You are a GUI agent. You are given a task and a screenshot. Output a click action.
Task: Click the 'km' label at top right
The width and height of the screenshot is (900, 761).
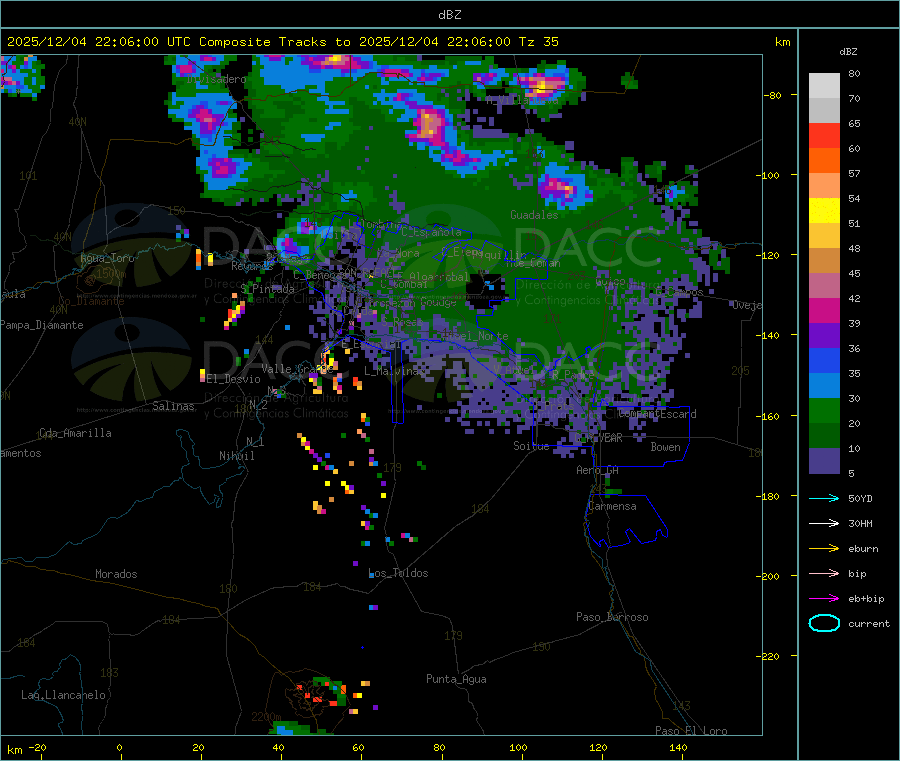tap(782, 42)
